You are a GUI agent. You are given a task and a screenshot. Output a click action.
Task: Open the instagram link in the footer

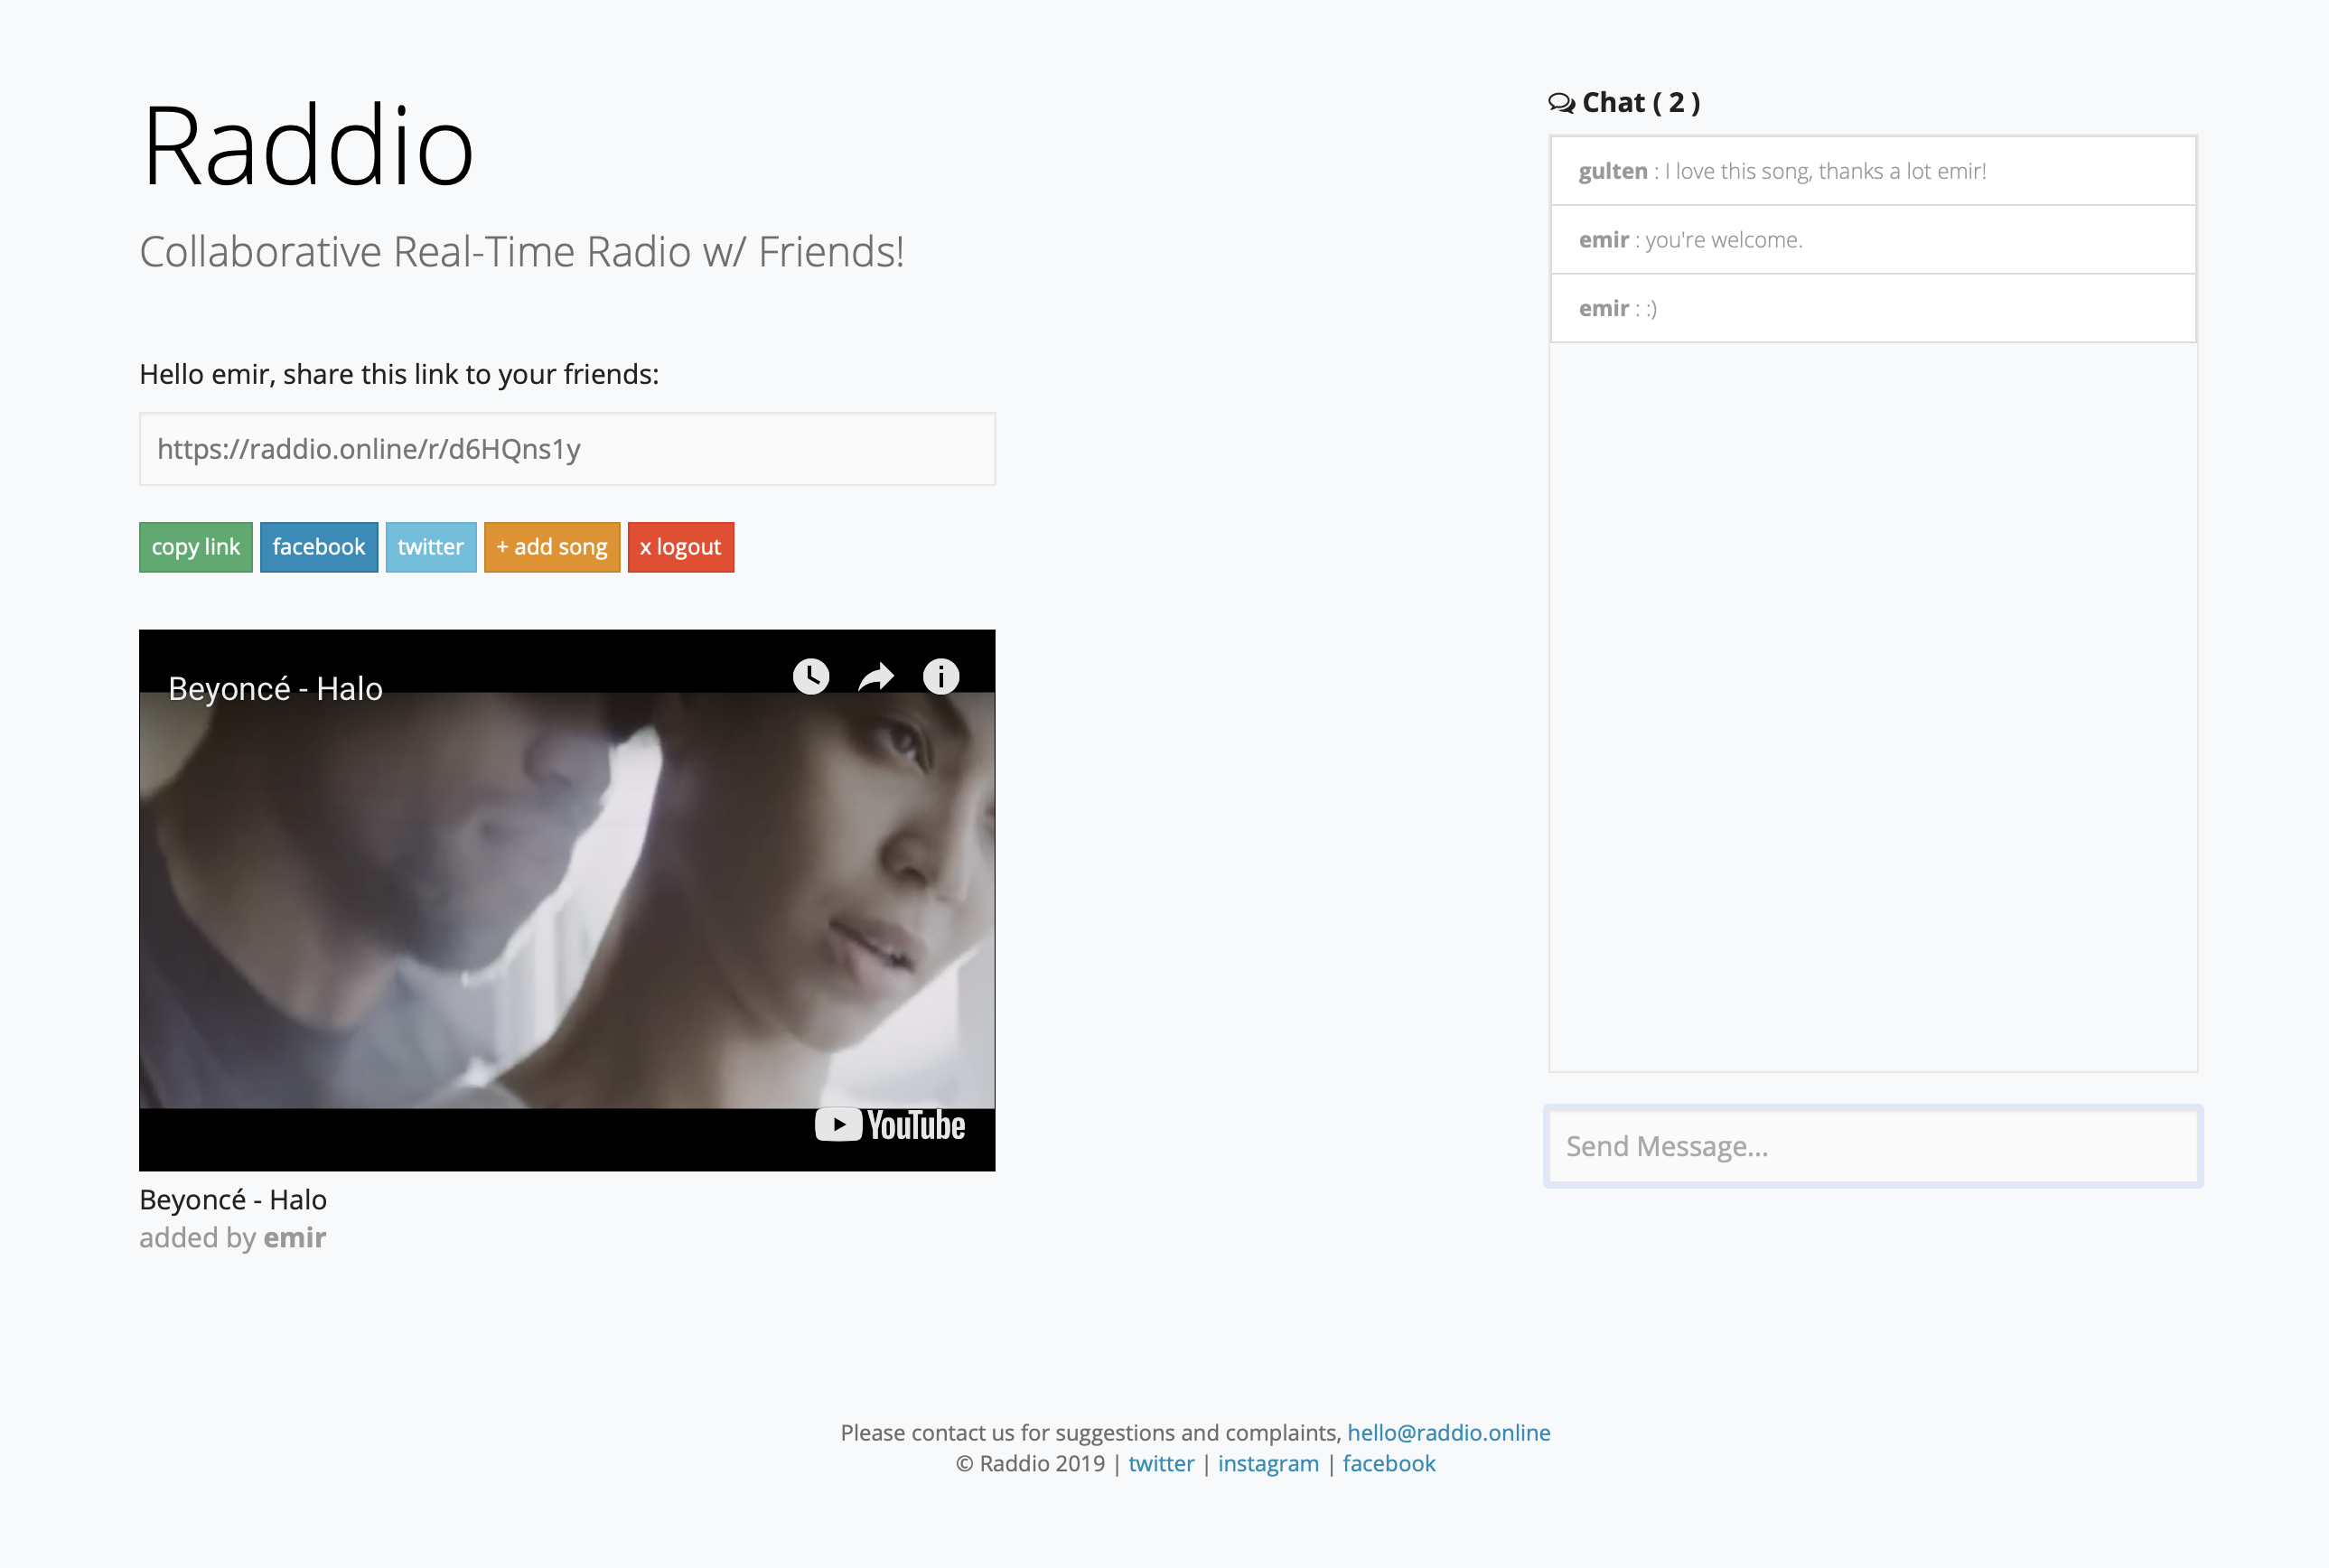tap(1268, 1463)
